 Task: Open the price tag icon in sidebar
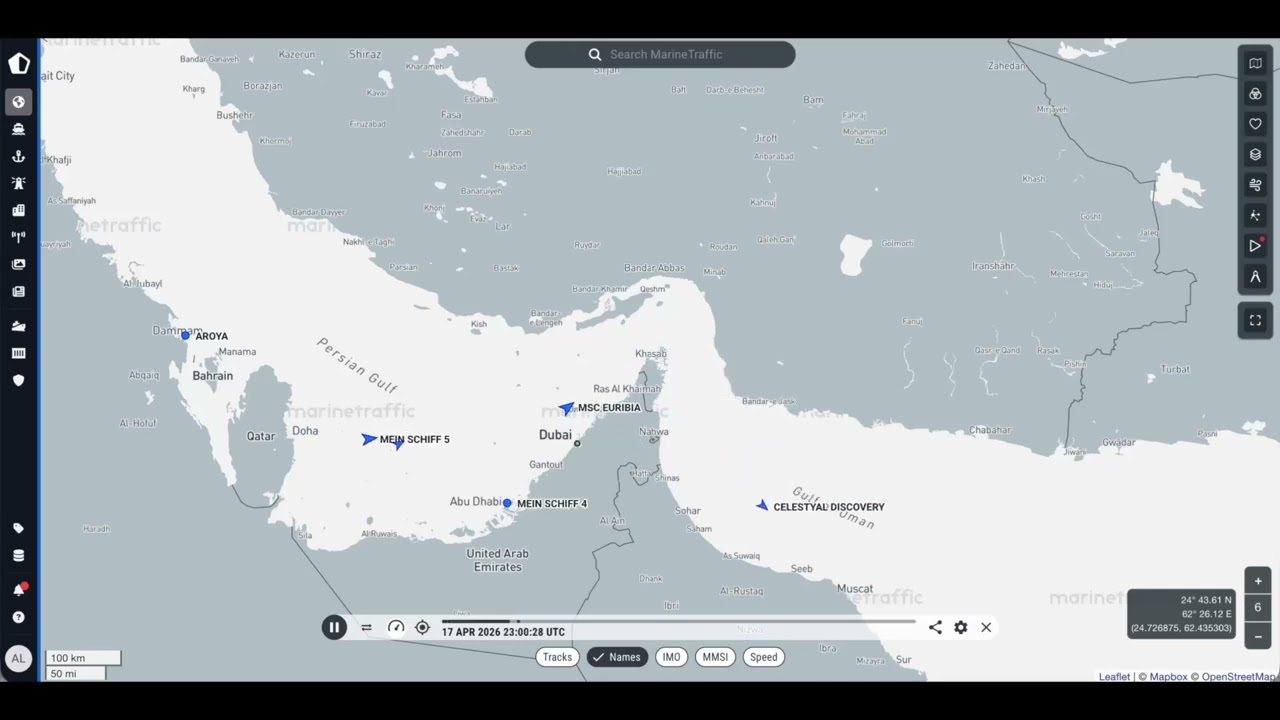point(18,528)
